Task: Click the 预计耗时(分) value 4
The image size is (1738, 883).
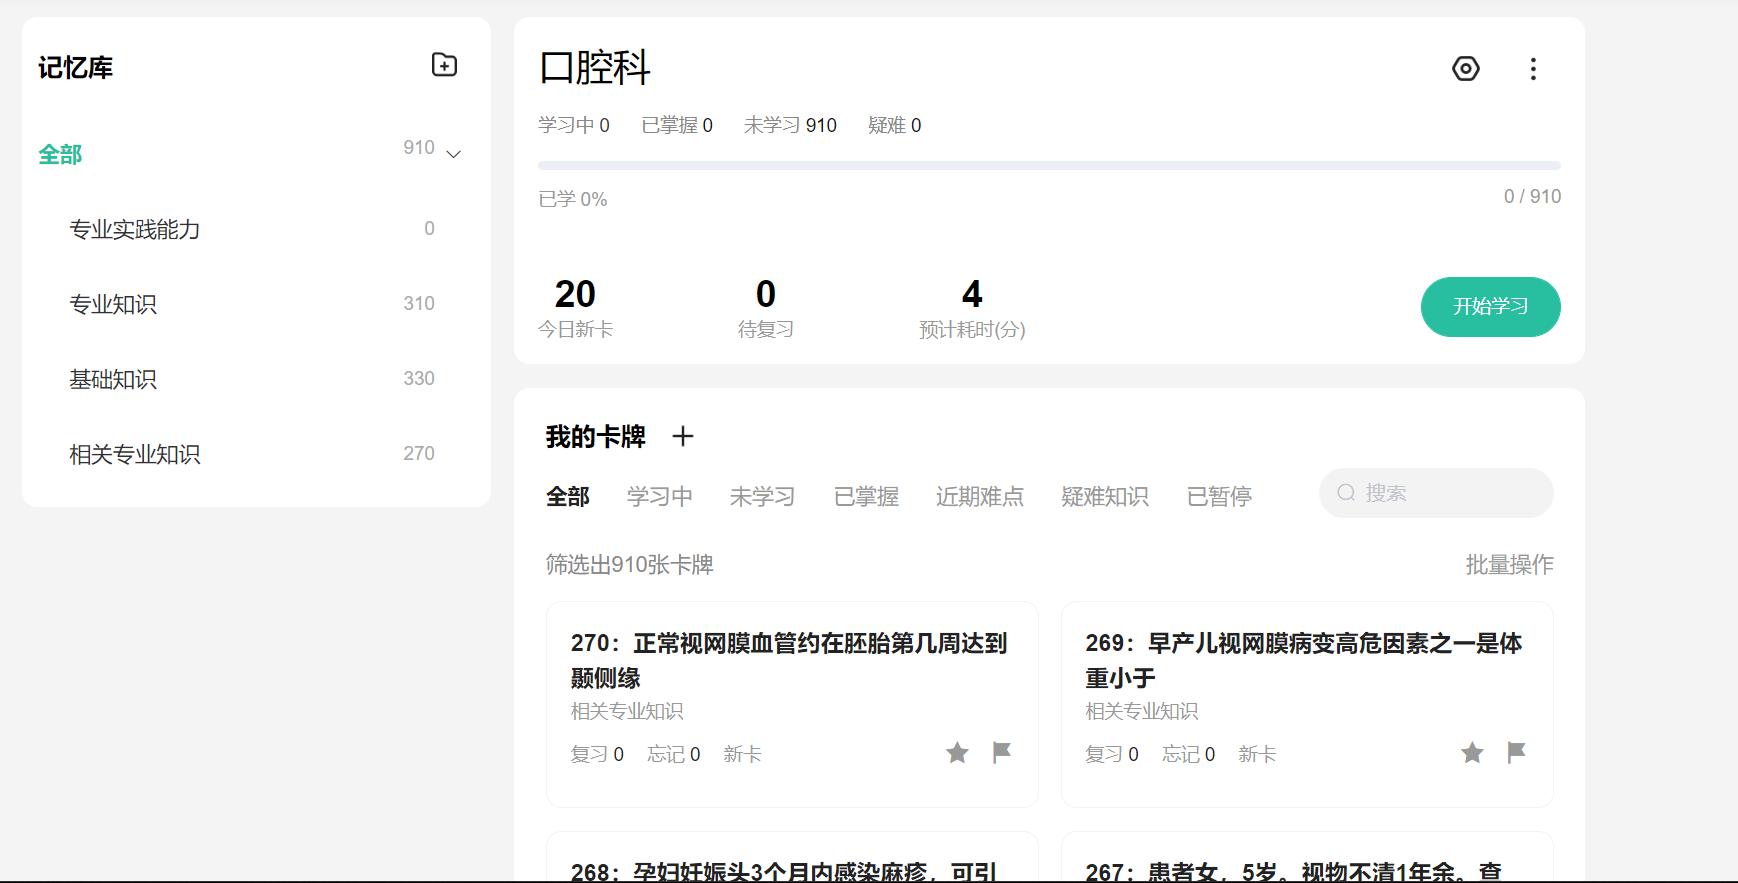Action: pos(972,294)
